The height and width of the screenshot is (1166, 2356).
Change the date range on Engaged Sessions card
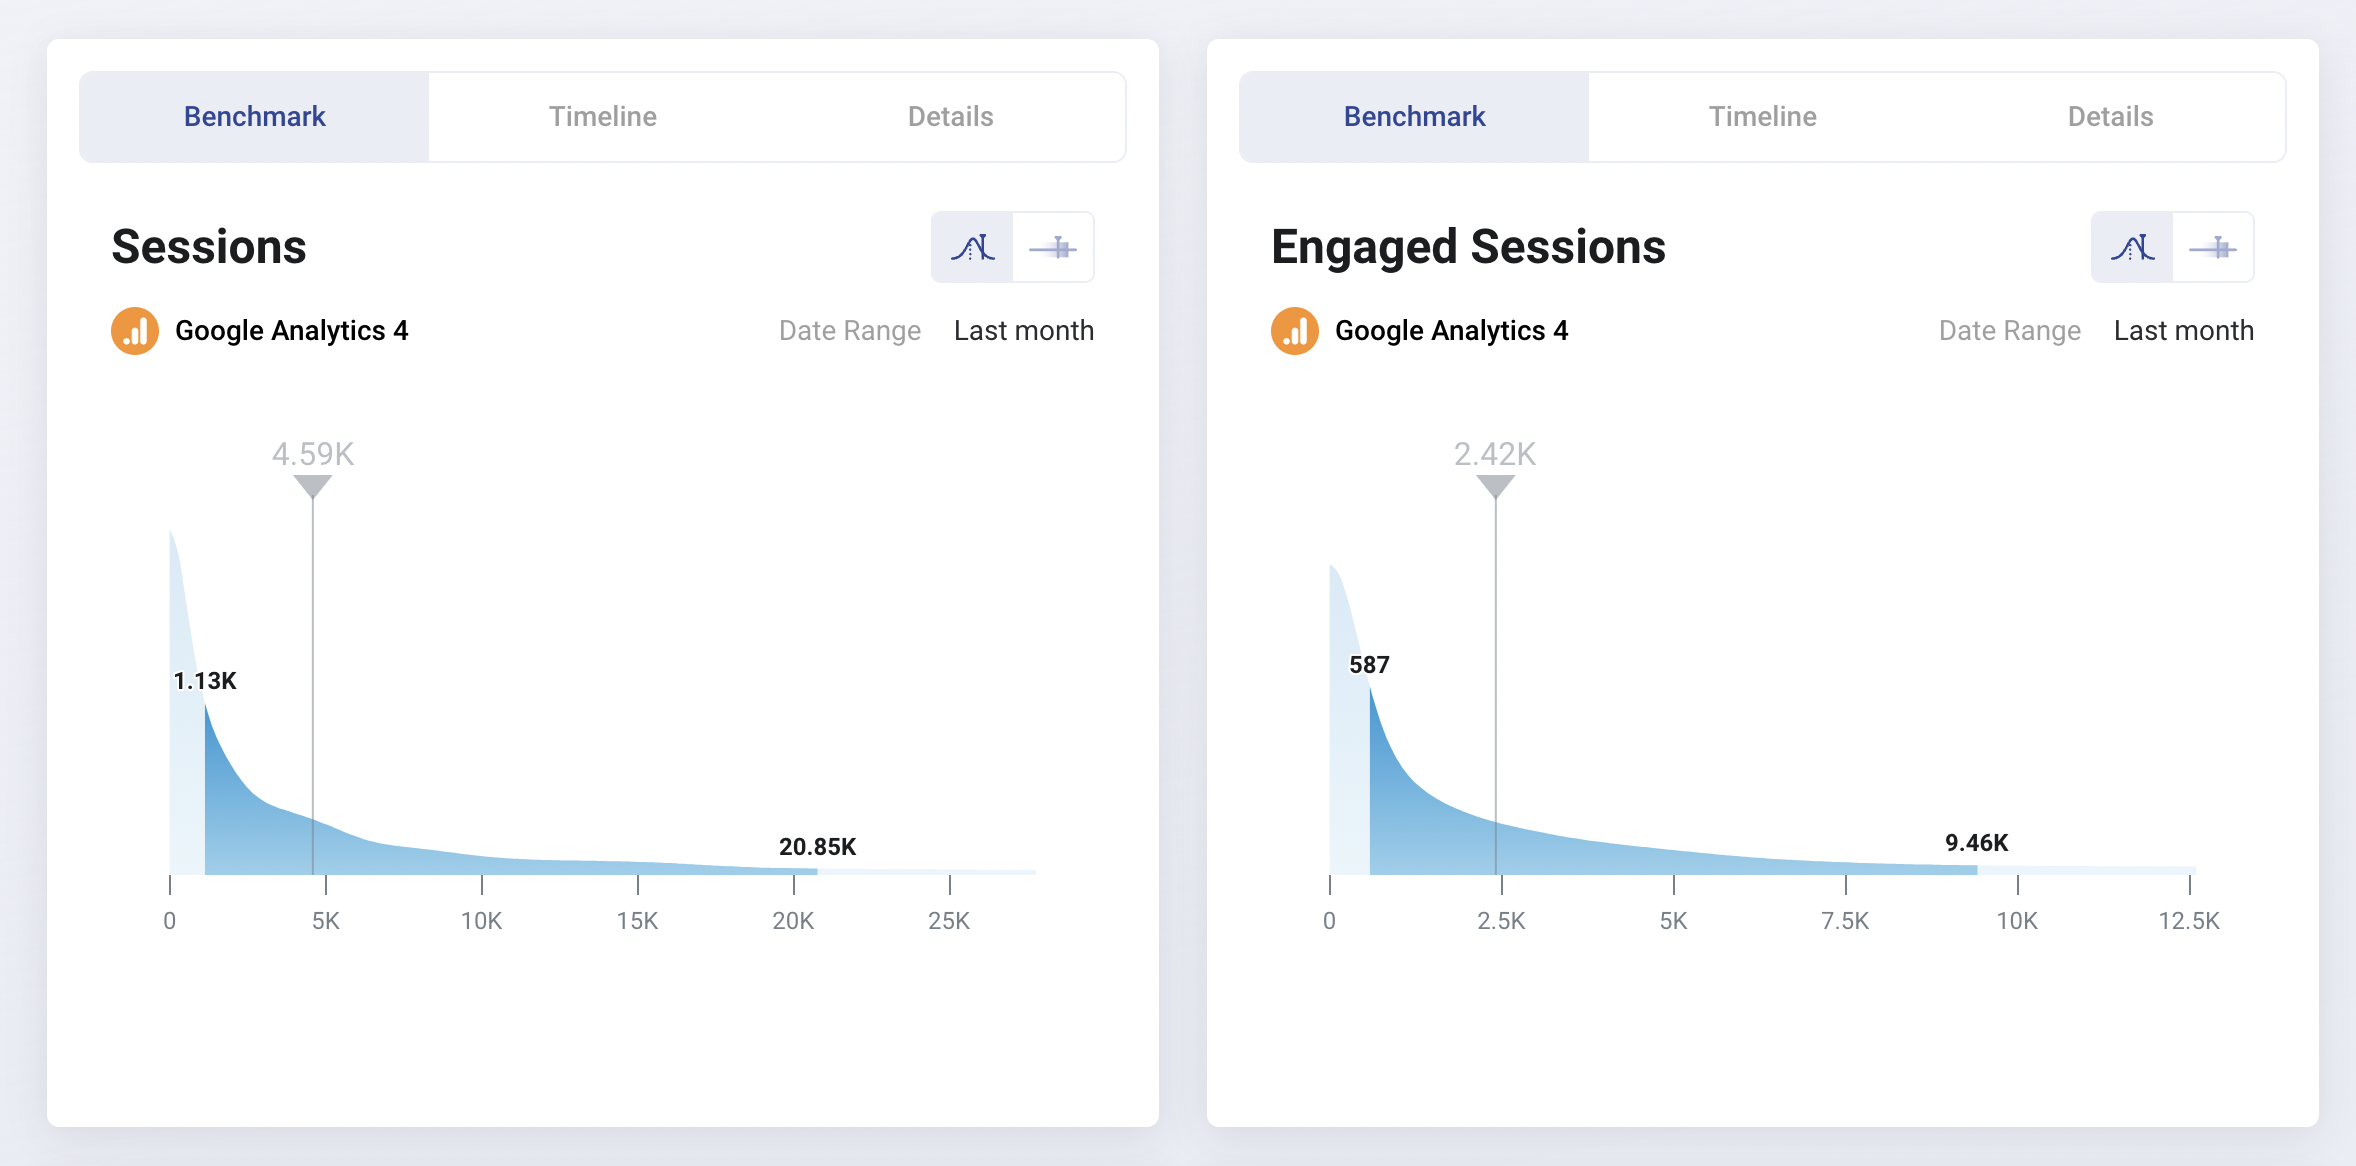[2183, 330]
